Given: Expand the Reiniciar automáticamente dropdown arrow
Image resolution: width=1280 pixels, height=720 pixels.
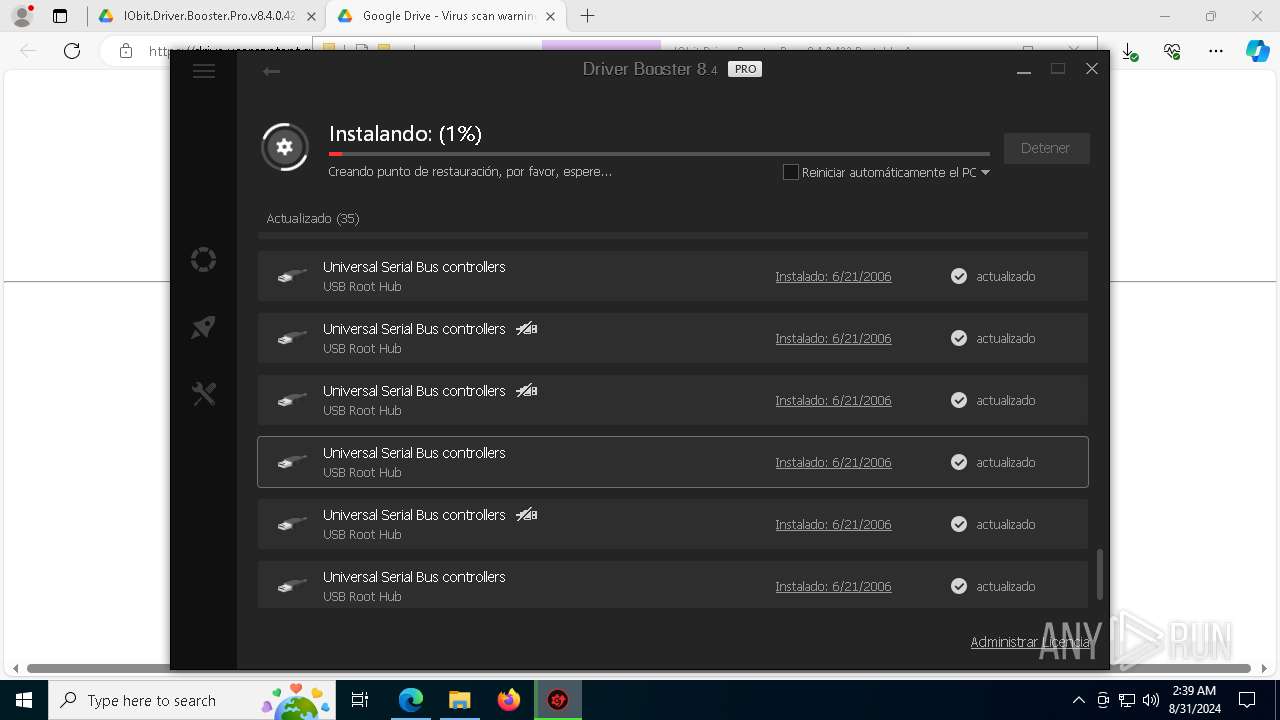Looking at the screenshot, I should coord(986,173).
